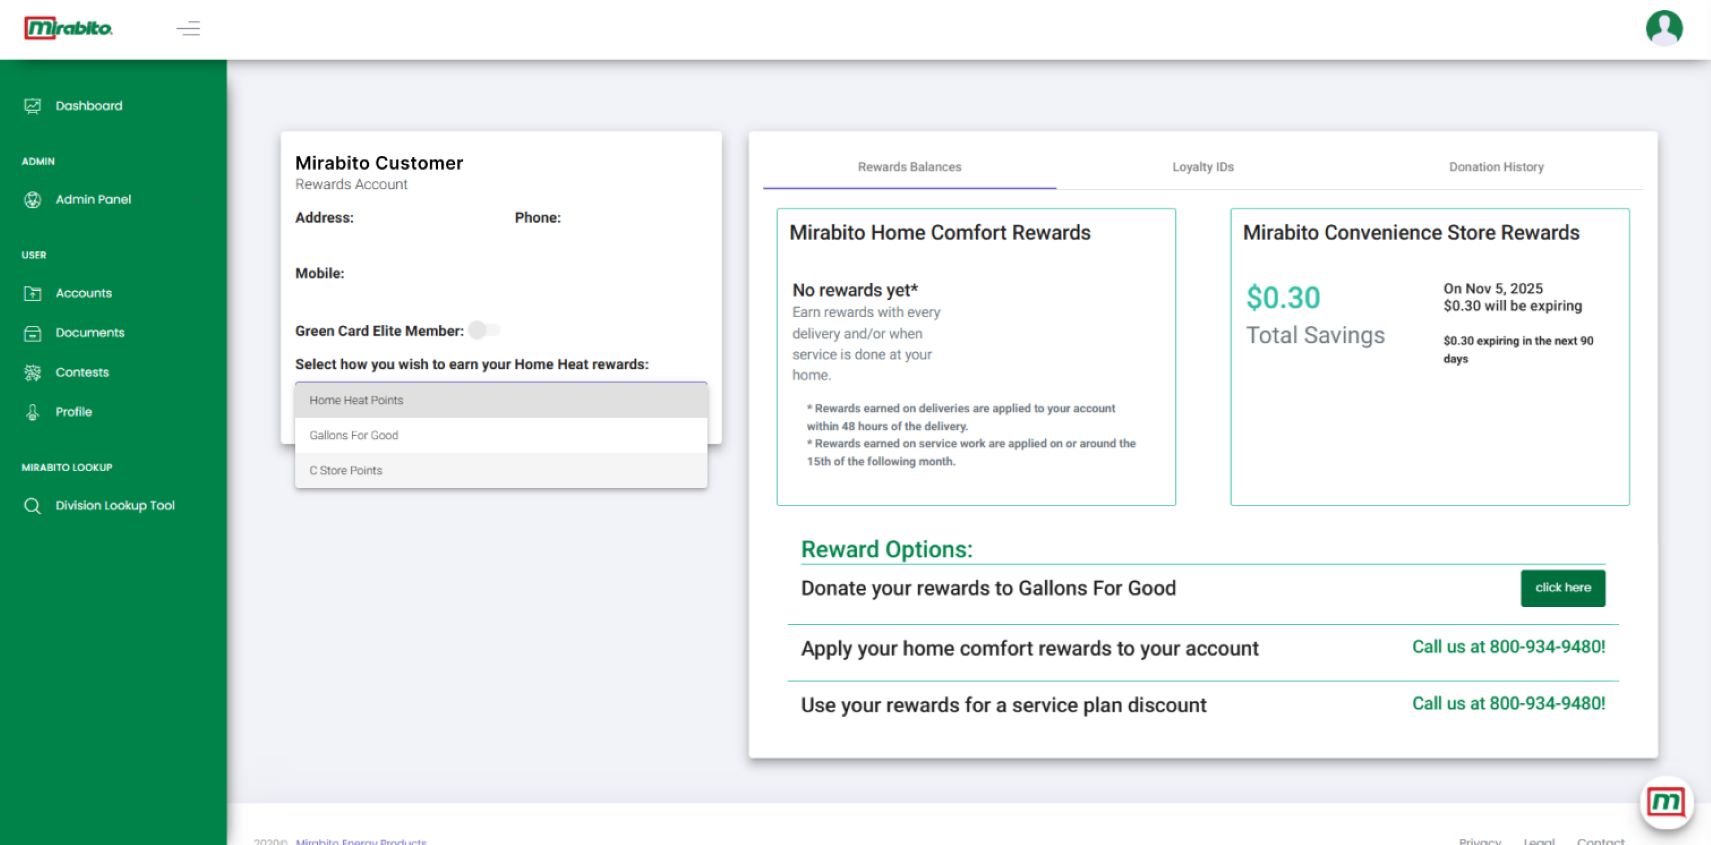Collapse the sidebar with hamburger icon
Screen dimensions: 1711x845
(x=188, y=28)
